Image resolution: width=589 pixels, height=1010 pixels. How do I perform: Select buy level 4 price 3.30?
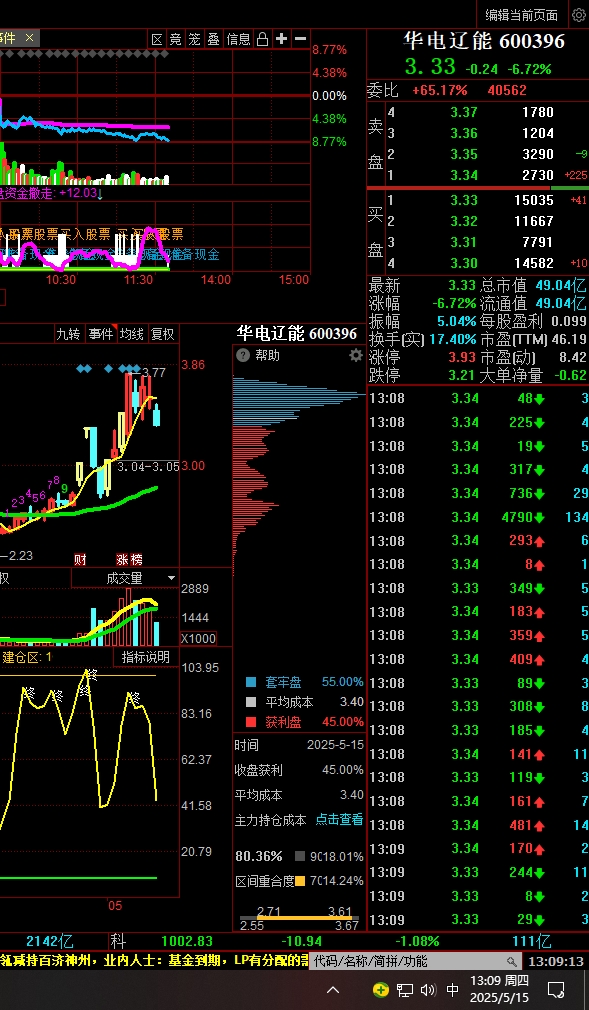pyautogui.click(x=464, y=263)
